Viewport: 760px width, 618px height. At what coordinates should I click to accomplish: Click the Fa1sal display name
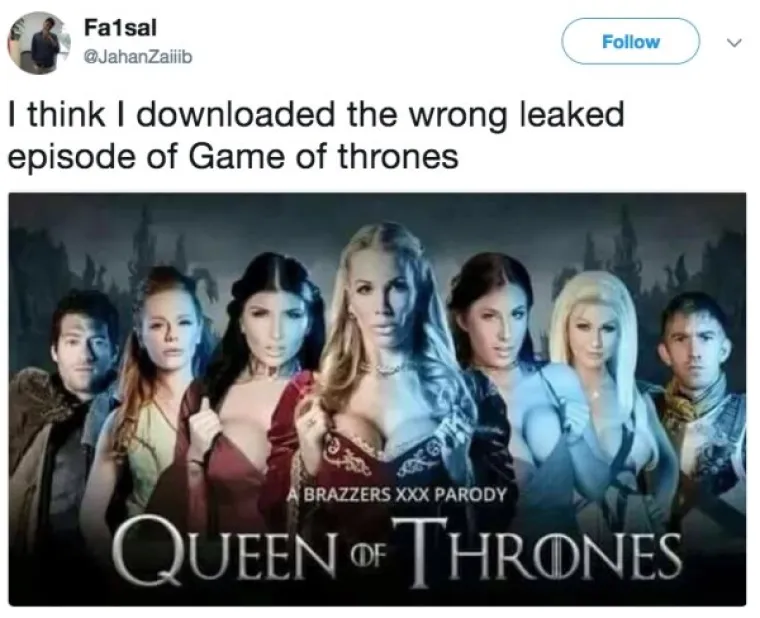click(x=120, y=28)
